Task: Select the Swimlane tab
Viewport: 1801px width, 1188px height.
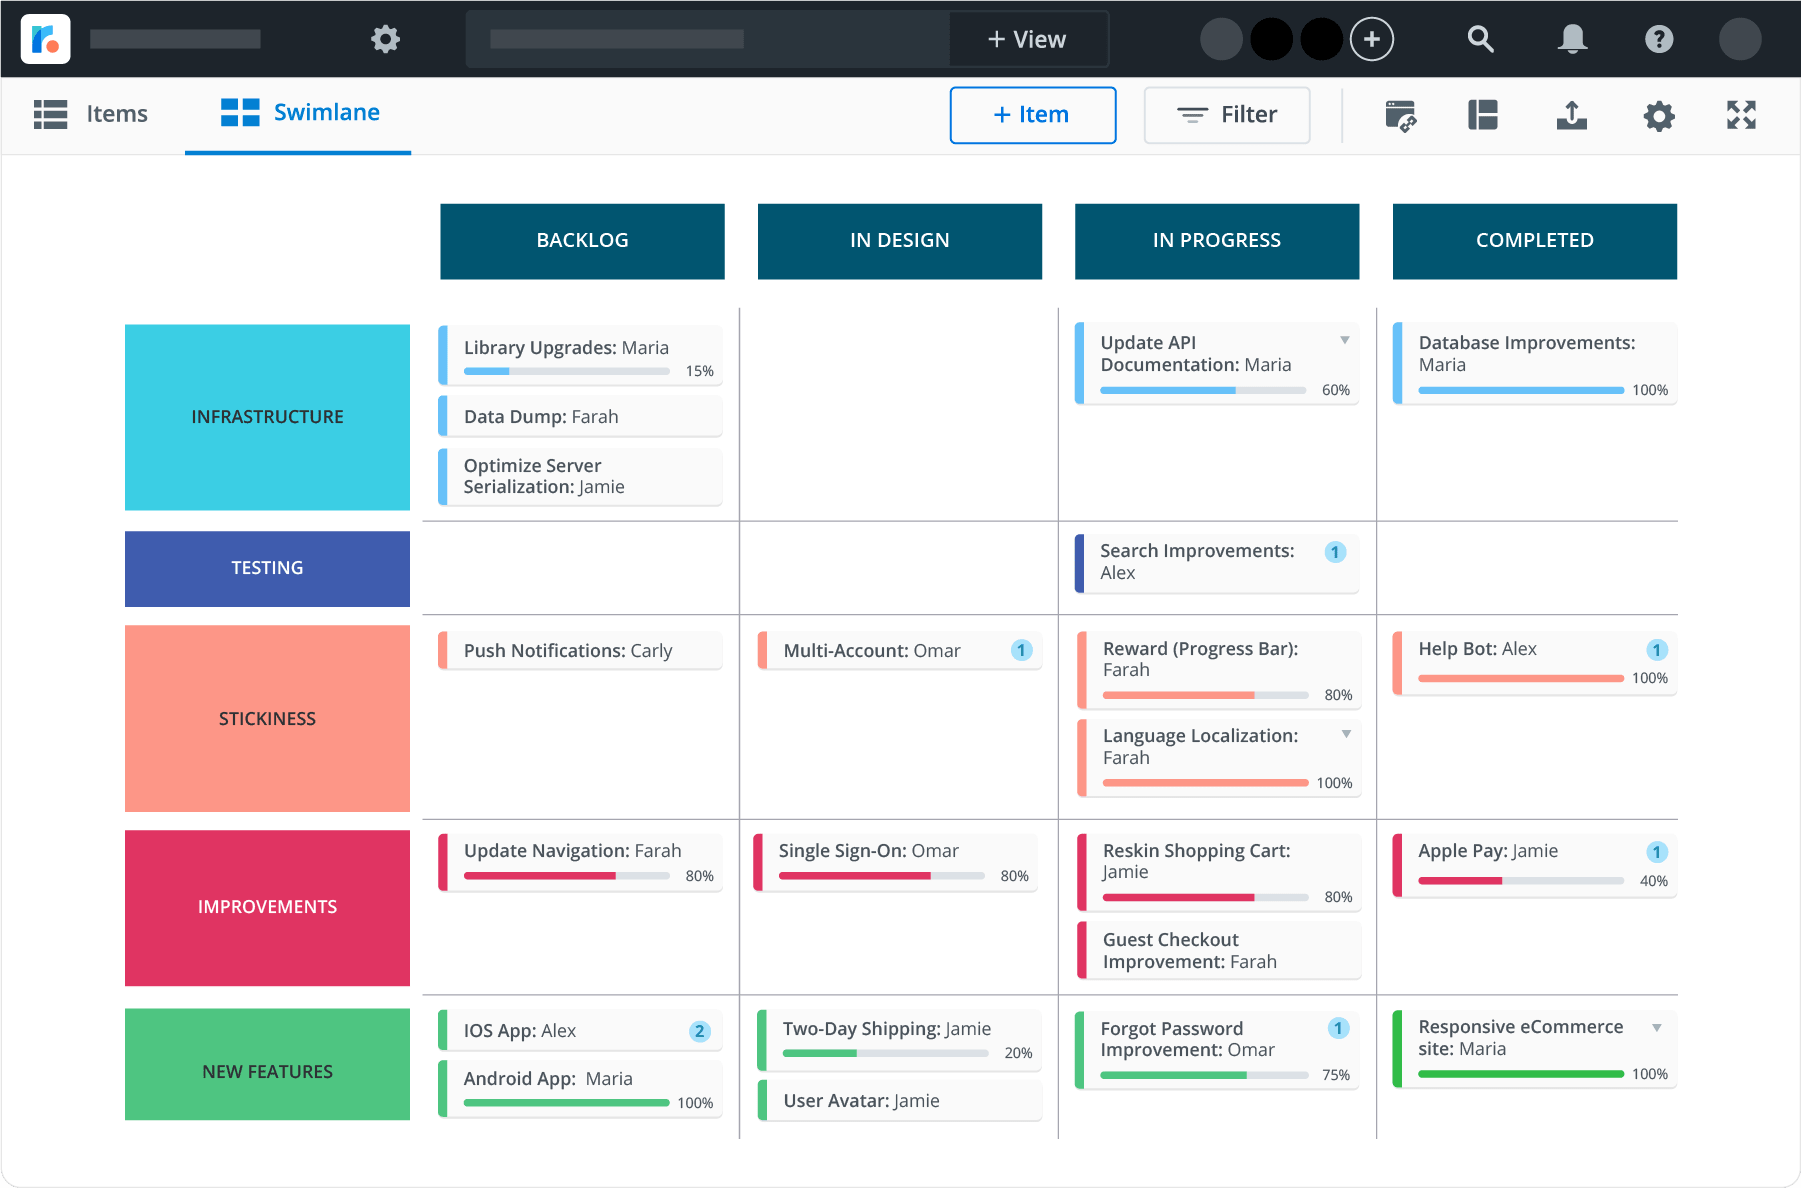Action: click(300, 113)
